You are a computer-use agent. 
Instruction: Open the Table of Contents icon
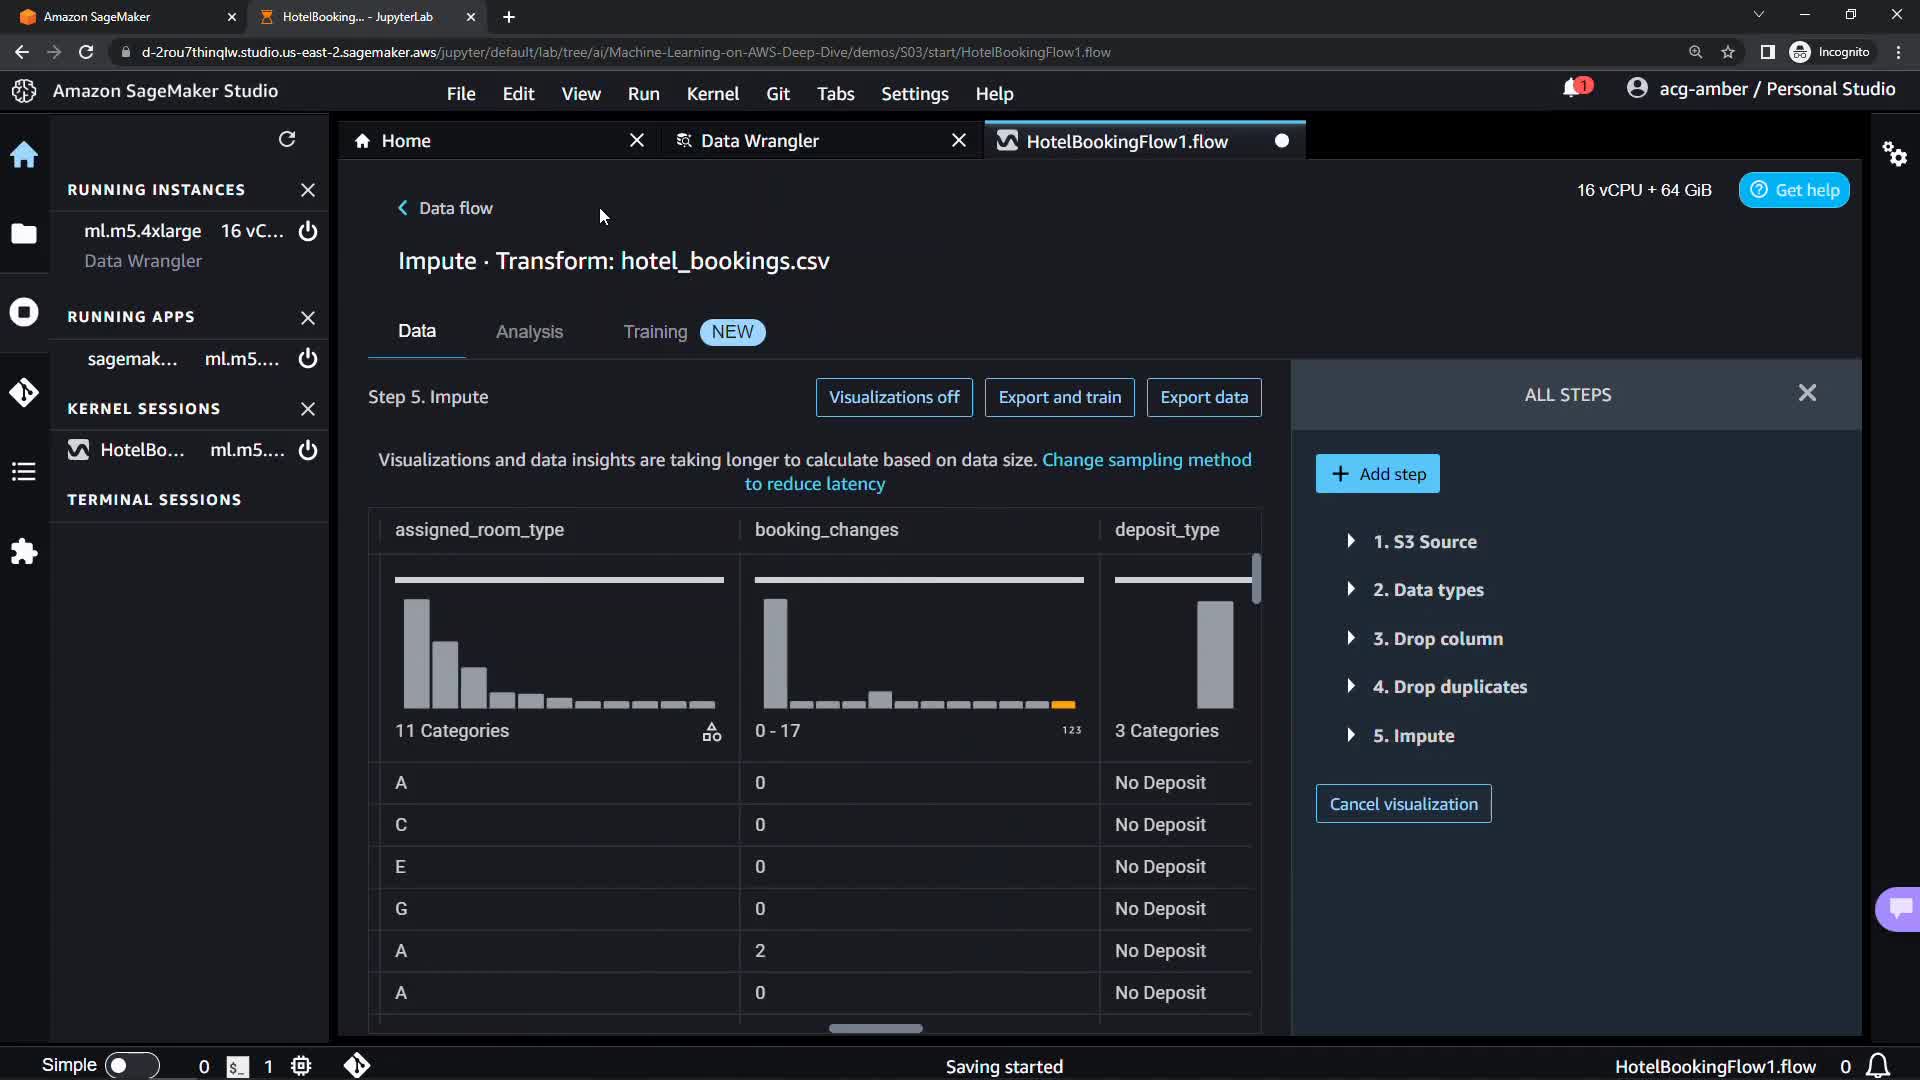pos(24,471)
